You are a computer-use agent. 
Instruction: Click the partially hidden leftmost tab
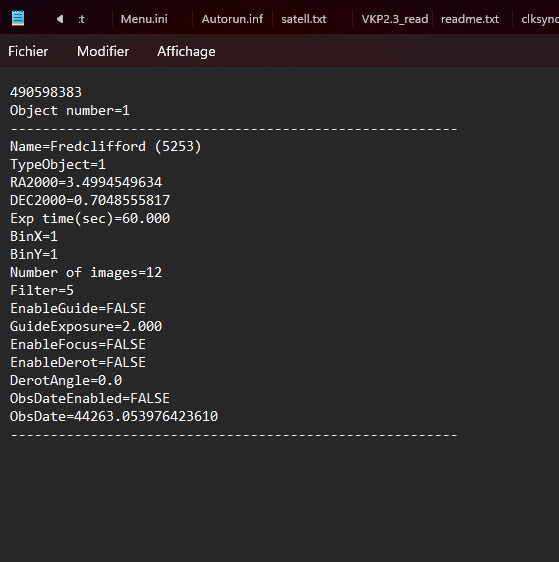pos(82,19)
